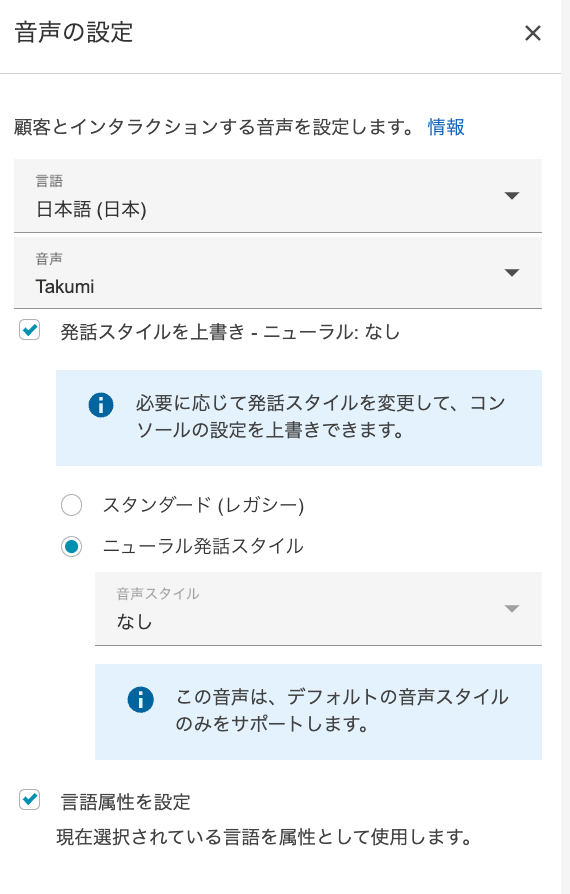
Task: Click the 言語属性を設定 label text
Action: point(125,802)
